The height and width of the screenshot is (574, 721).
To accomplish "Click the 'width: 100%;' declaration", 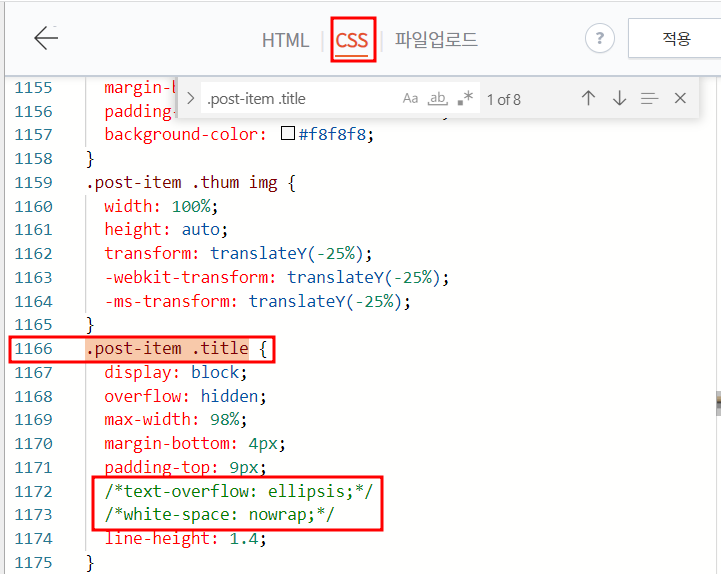I will pyautogui.click(x=161, y=207).
